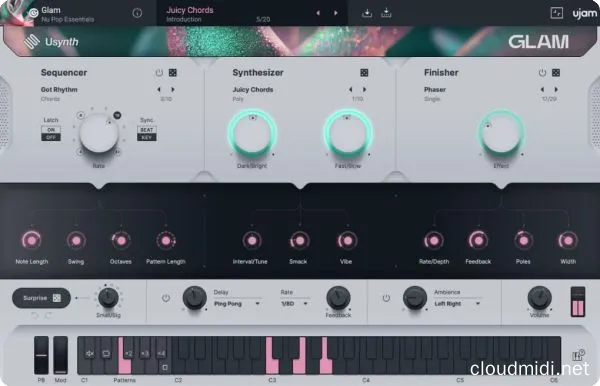Click the Fast/Slow knob

point(348,134)
